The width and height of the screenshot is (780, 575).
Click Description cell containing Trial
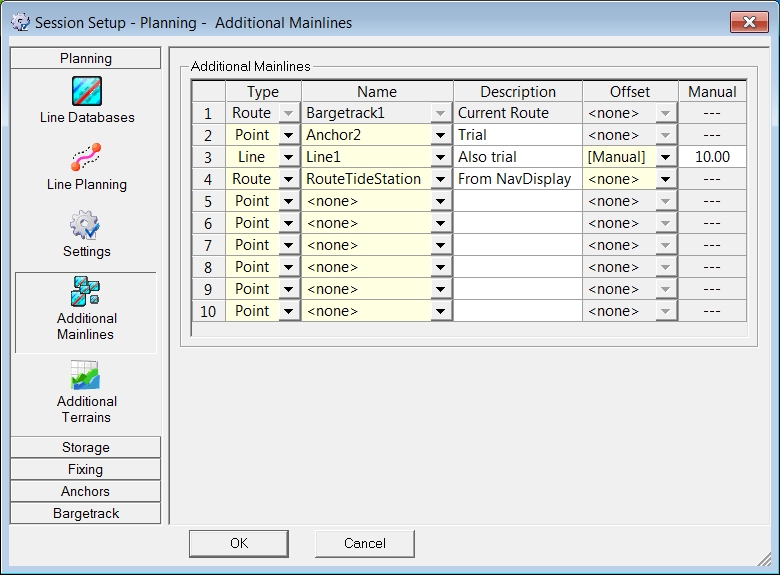517,135
